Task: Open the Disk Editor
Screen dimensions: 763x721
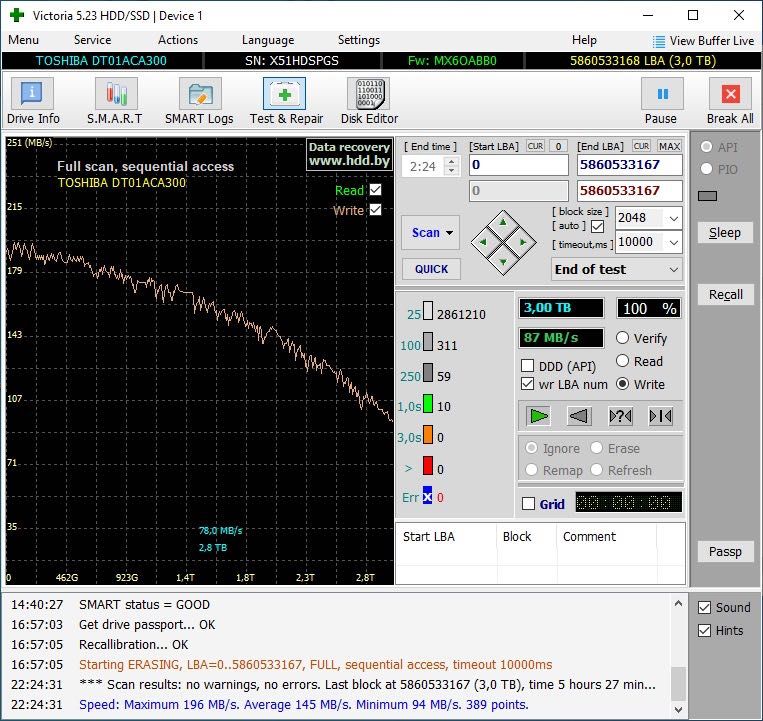Action: 369,101
